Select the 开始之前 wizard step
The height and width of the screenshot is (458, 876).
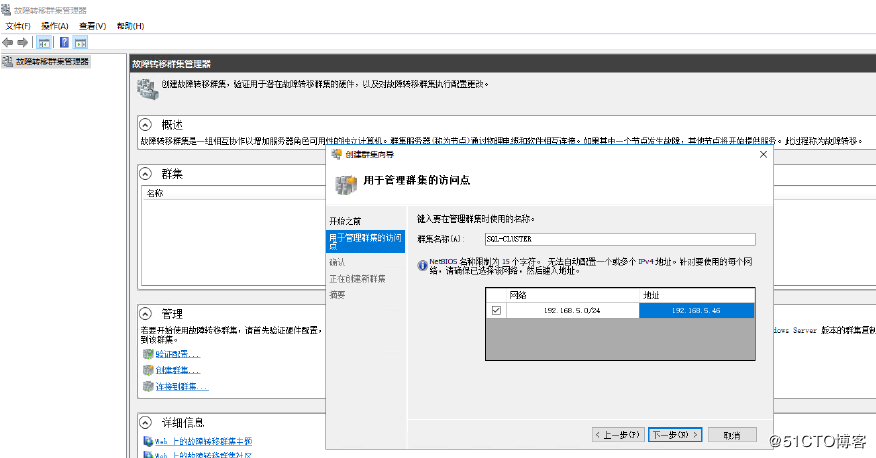click(345, 221)
